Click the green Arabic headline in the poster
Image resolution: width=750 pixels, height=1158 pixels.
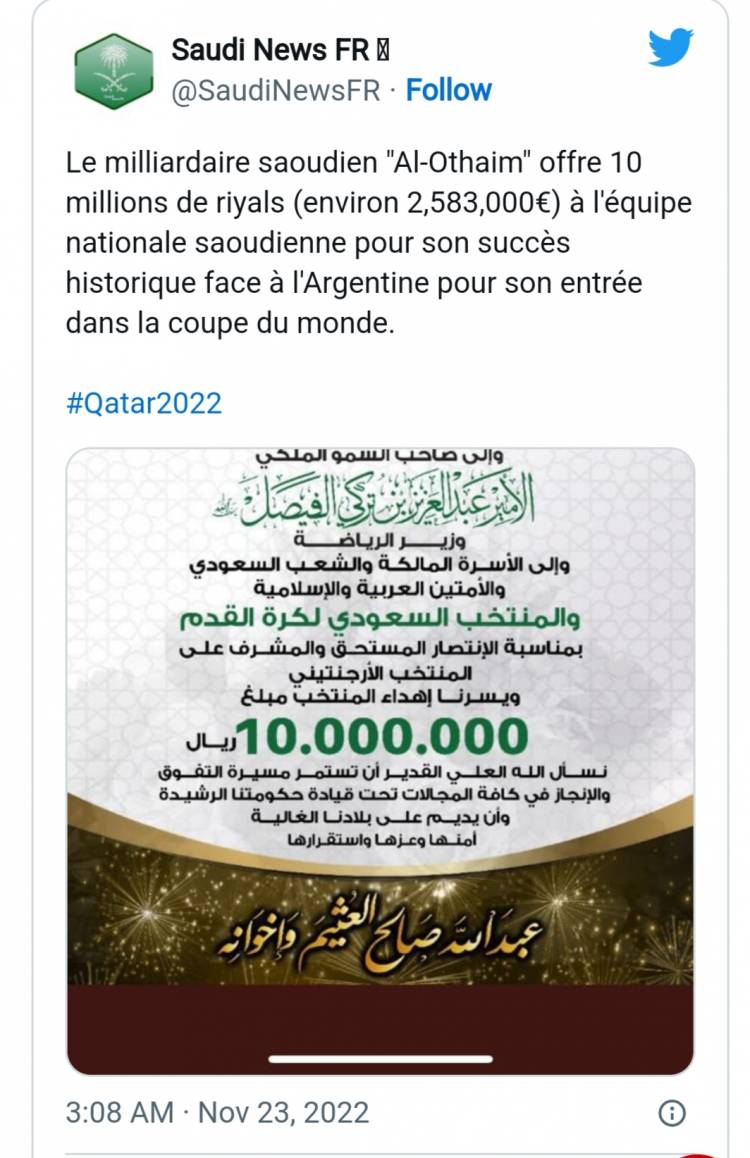pyautogui.click(x=380, y=620)
